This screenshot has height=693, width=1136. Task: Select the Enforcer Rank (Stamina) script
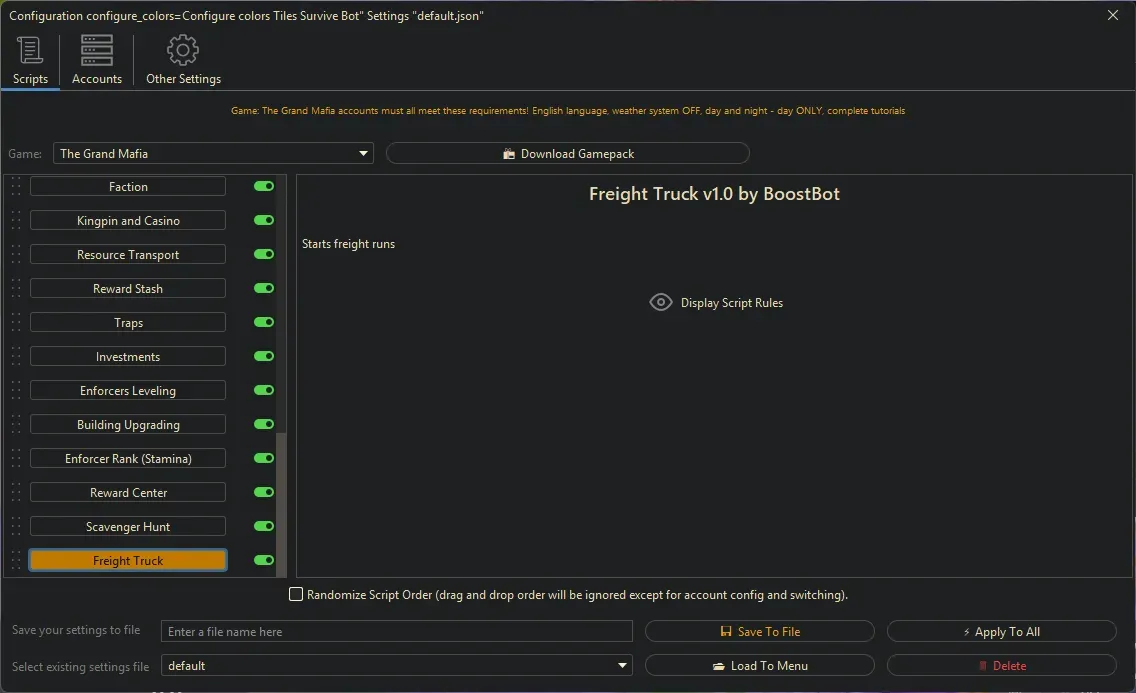point(128,459)
